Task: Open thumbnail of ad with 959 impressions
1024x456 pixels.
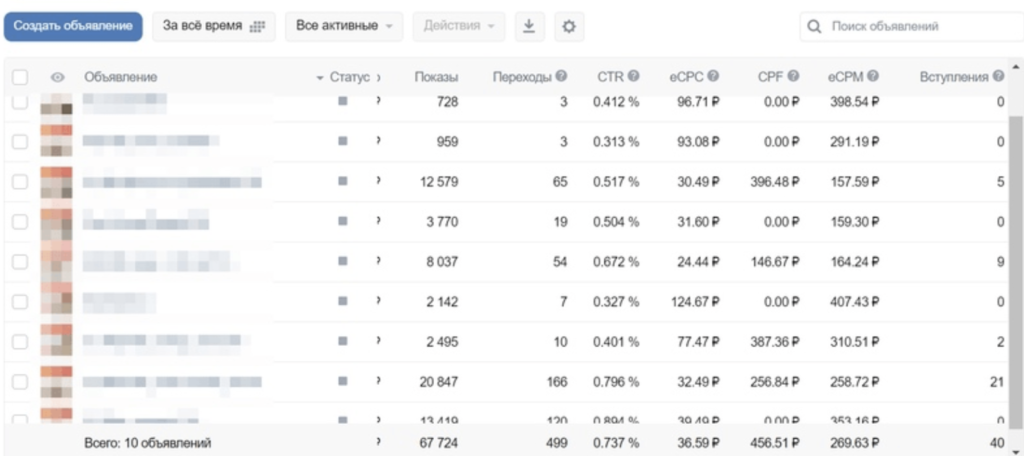Action: [x=57, y=141]
